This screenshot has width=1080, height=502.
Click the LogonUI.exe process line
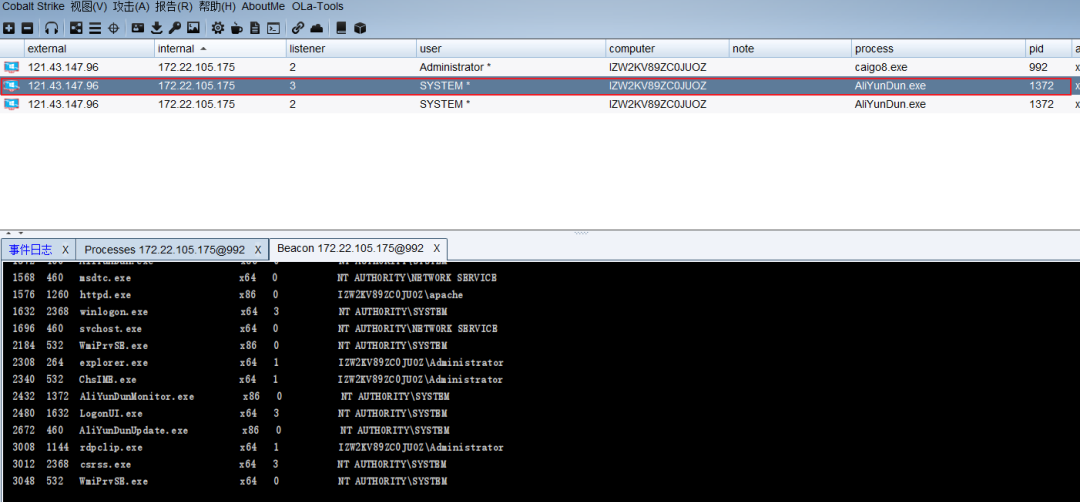coord(230,413)
